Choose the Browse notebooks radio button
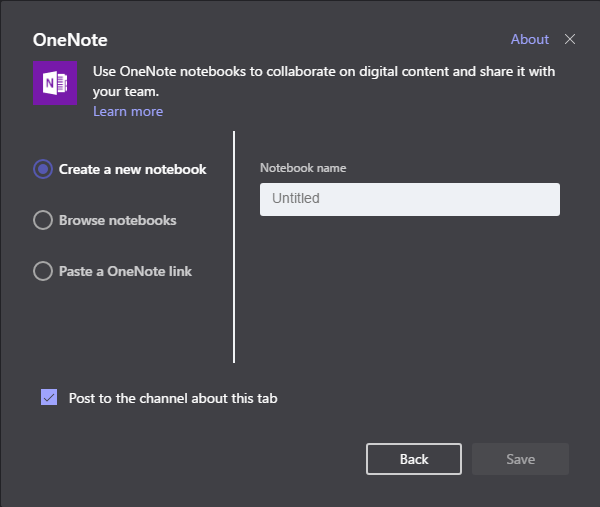This screenshot has height=507, width=600. 43,220
